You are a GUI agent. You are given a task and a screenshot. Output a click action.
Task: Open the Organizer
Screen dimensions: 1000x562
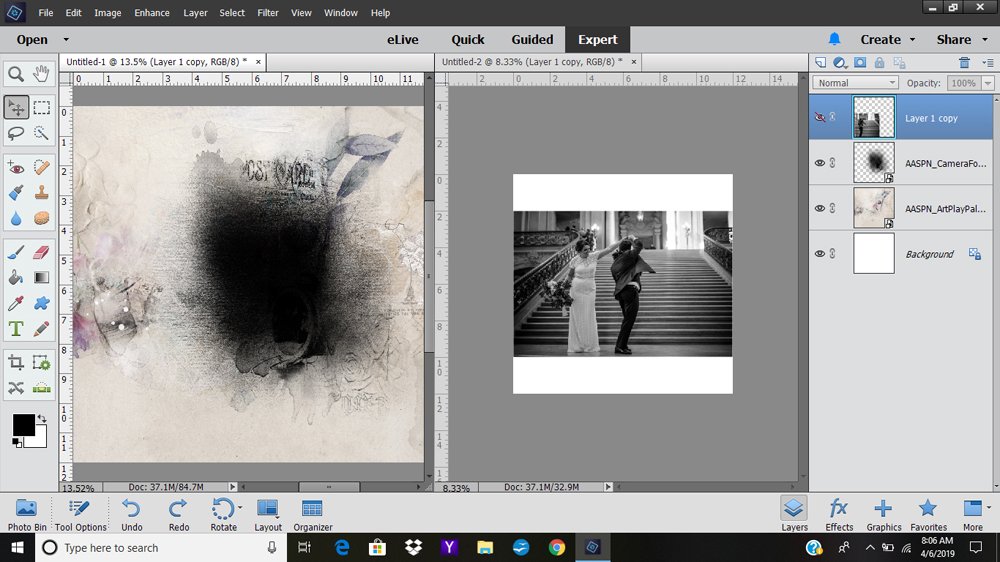[312, 515]
